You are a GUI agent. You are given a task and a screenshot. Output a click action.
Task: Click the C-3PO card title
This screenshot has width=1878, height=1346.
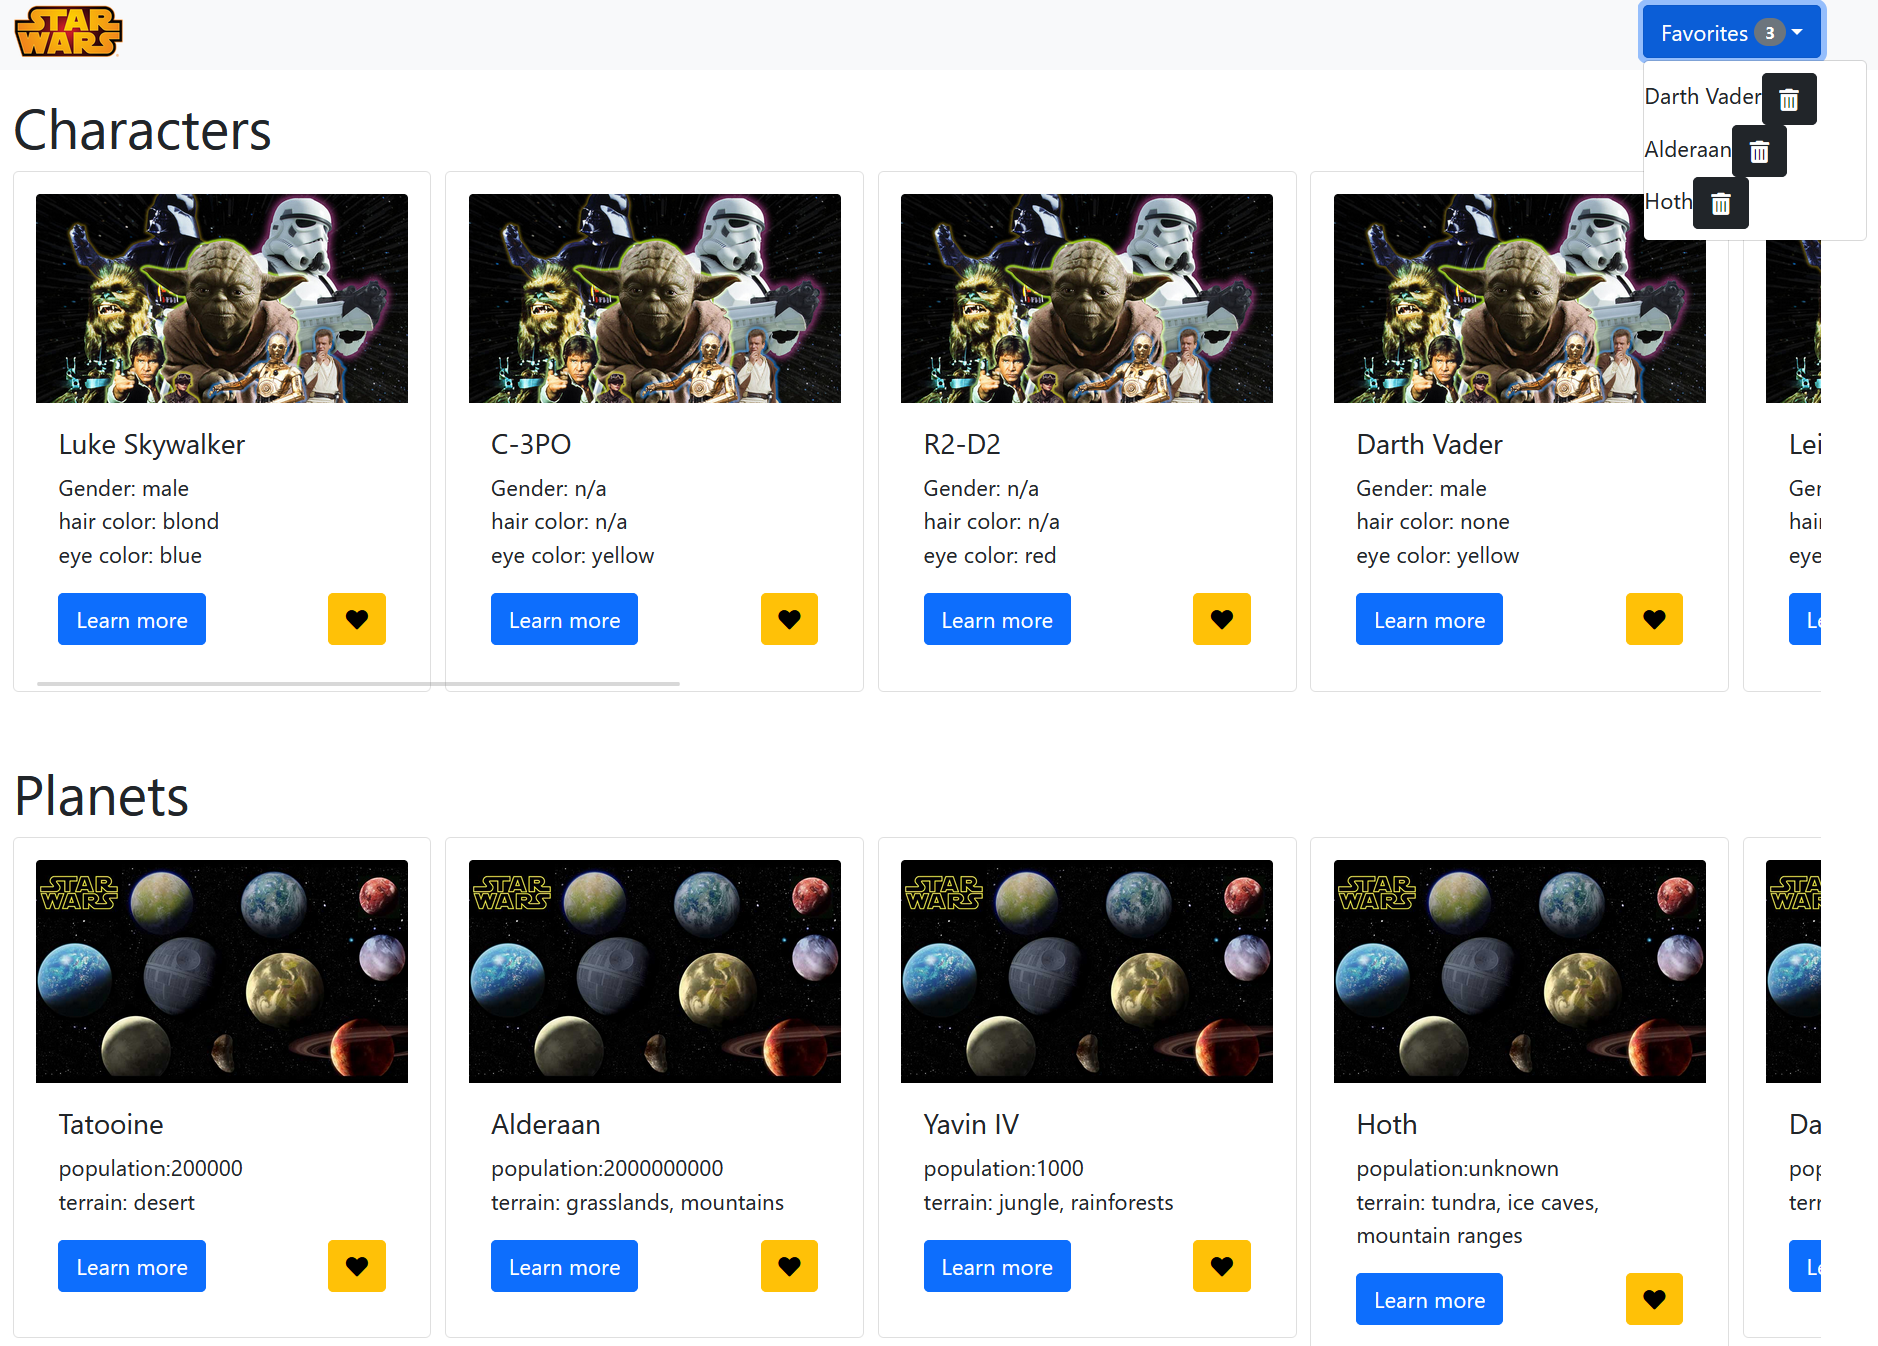point(531,444)
